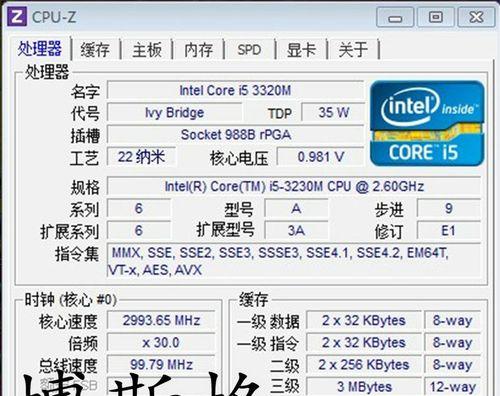This screenshot has width=500, height=396.
Task: Click bus speed 99.79 MHz
Action: 161,365
